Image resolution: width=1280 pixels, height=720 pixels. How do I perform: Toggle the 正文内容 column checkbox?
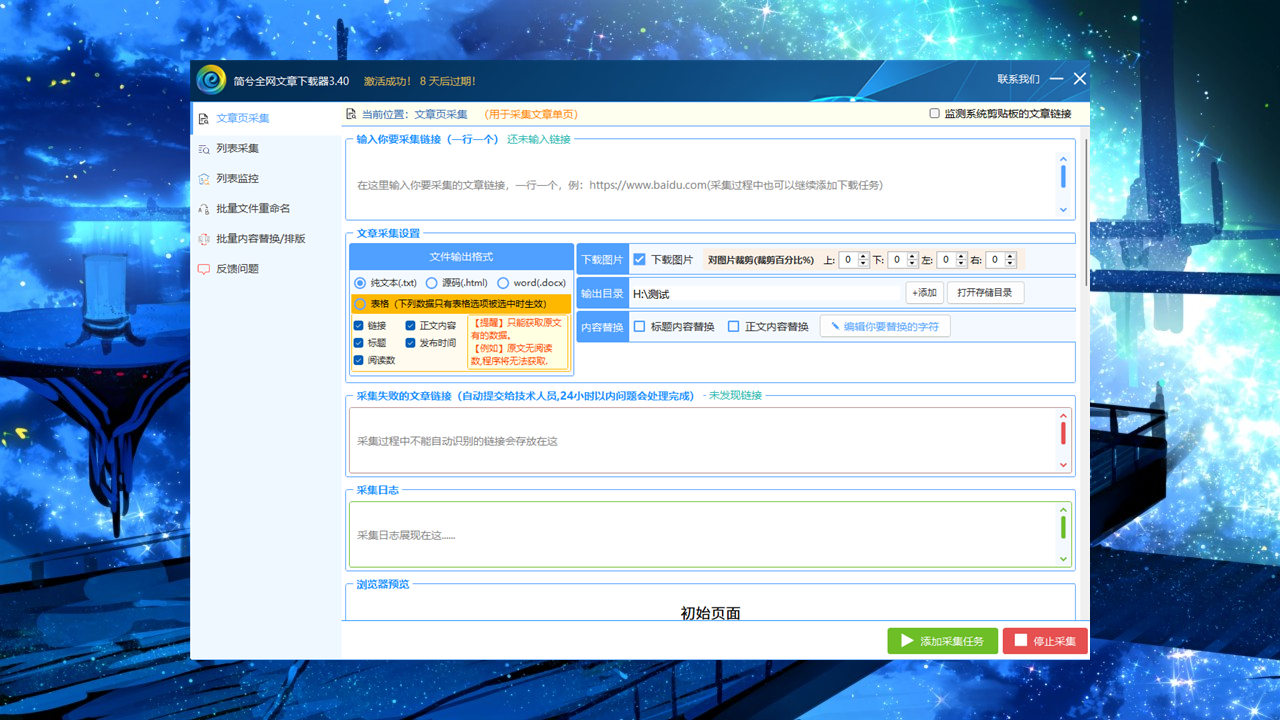(x=411, y=325)
